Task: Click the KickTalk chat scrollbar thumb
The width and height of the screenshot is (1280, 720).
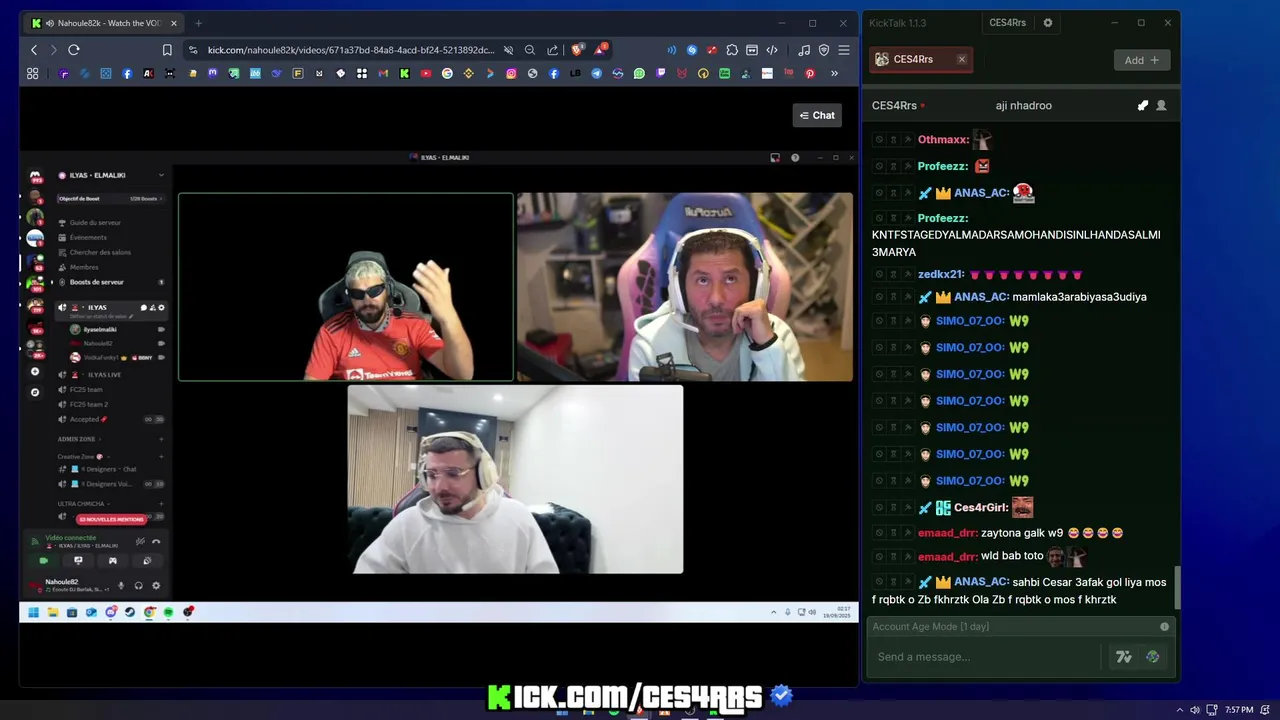Action: pos(1177,587)
